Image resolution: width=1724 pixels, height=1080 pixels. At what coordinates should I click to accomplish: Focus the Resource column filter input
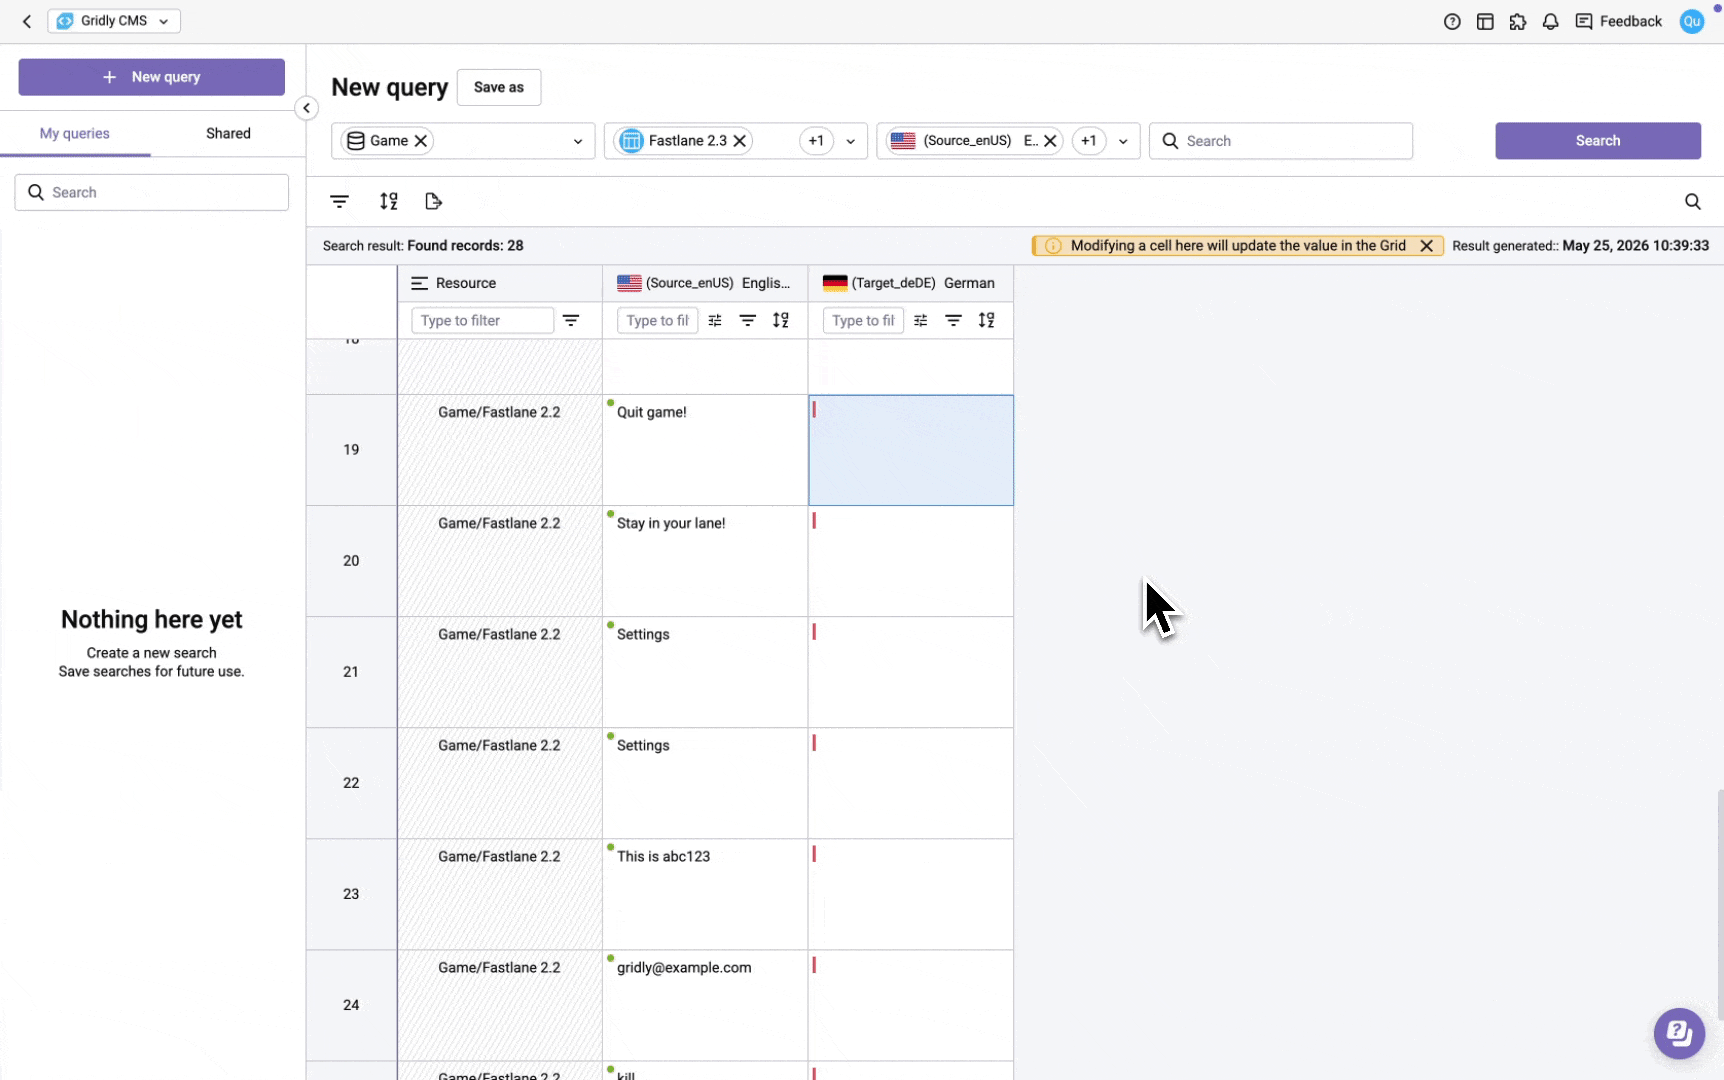point(482,321)
